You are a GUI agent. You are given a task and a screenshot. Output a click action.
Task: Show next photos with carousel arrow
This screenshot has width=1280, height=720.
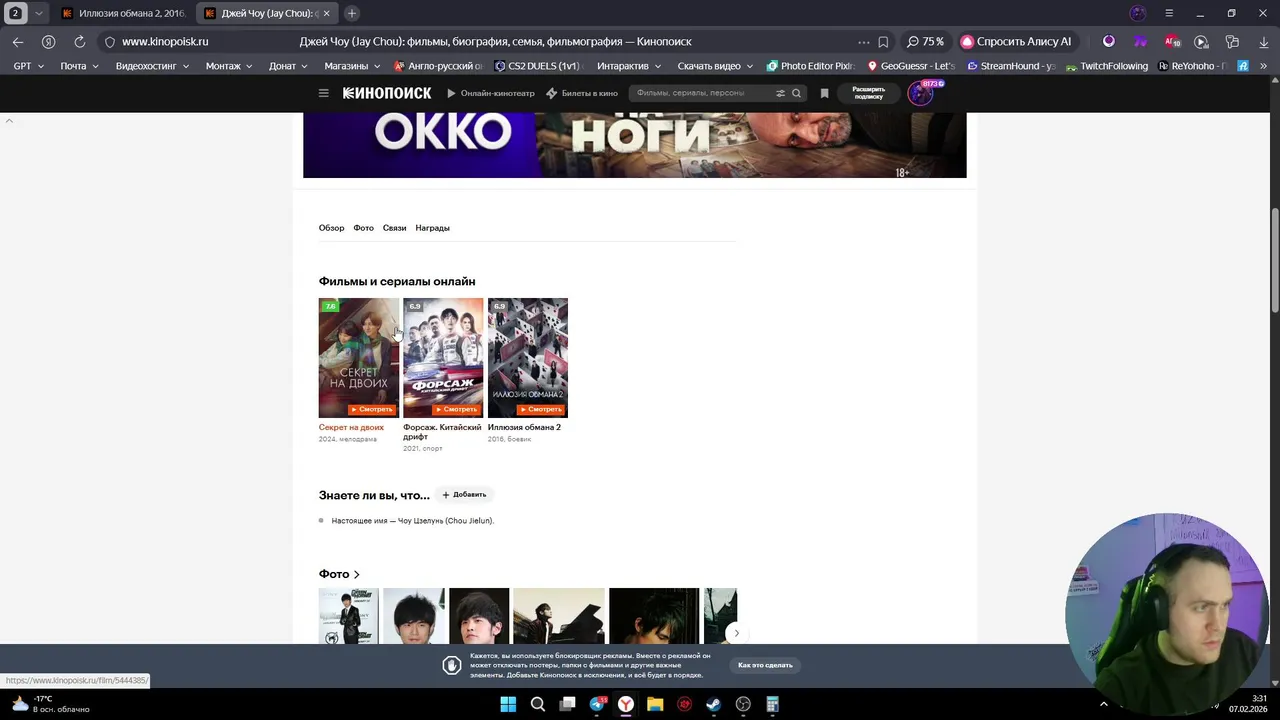(x=736, y=633)
